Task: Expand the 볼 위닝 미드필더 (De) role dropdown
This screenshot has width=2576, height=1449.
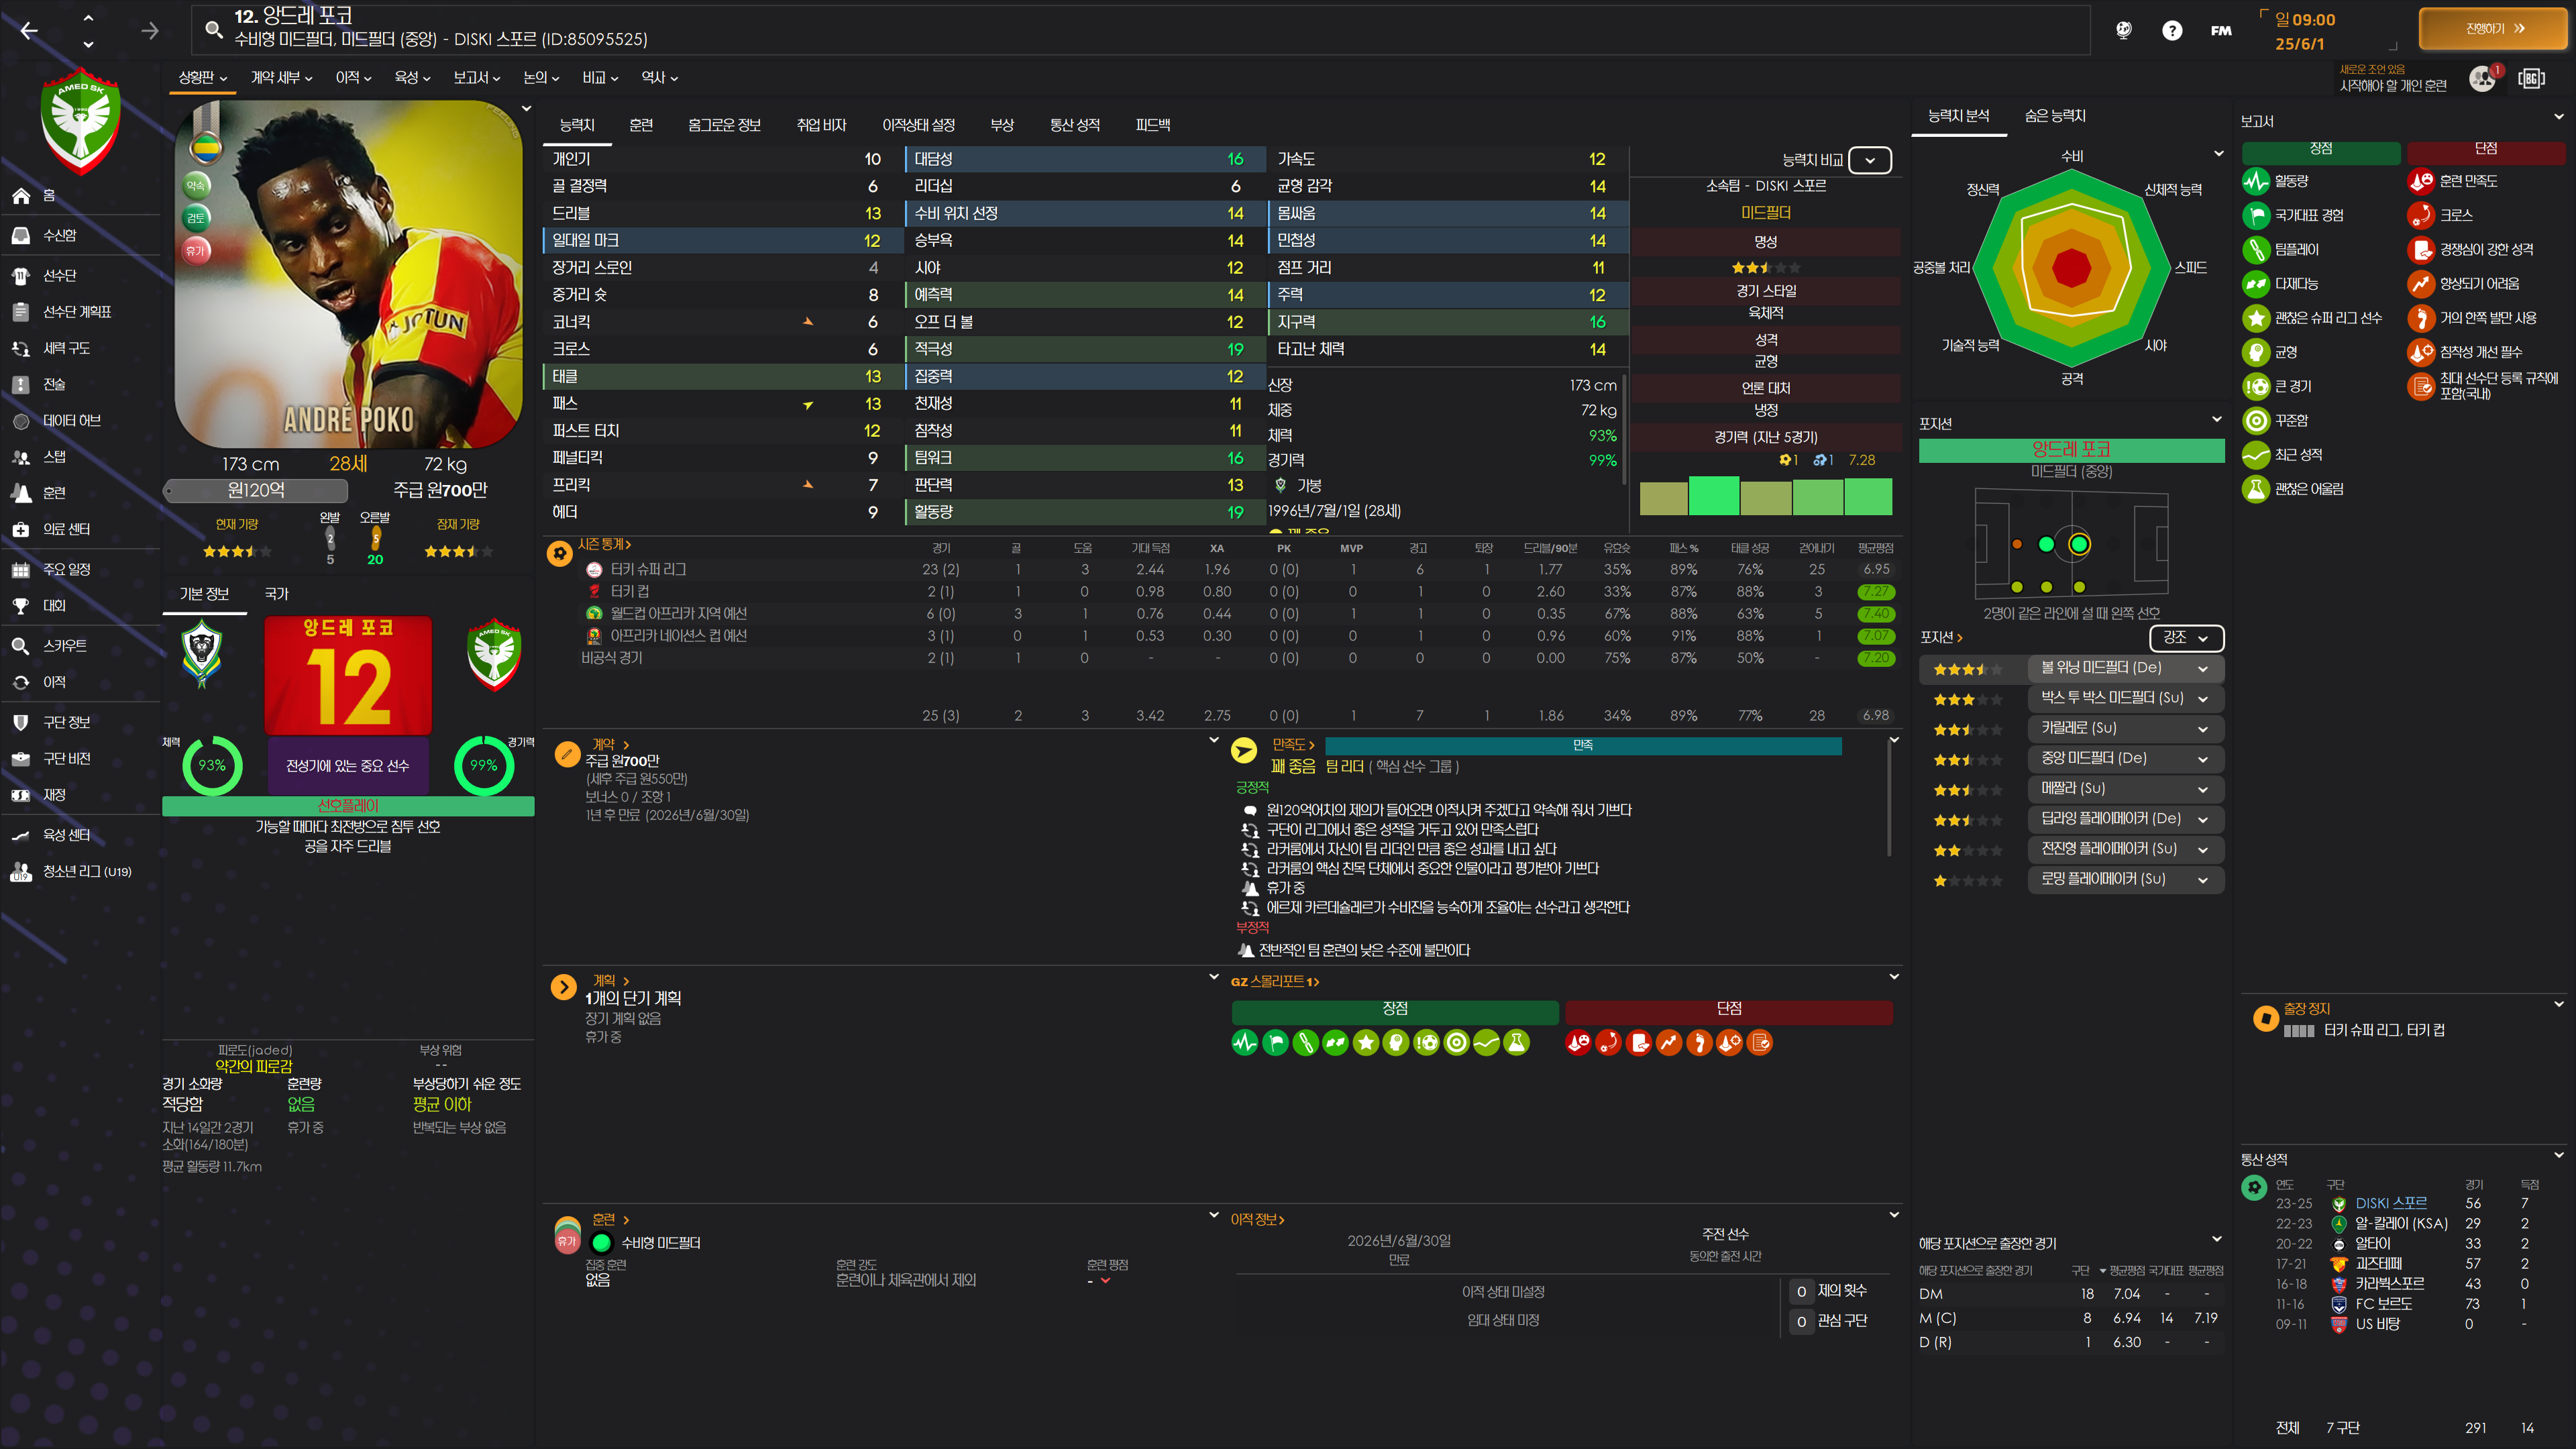Action: 2202,668
